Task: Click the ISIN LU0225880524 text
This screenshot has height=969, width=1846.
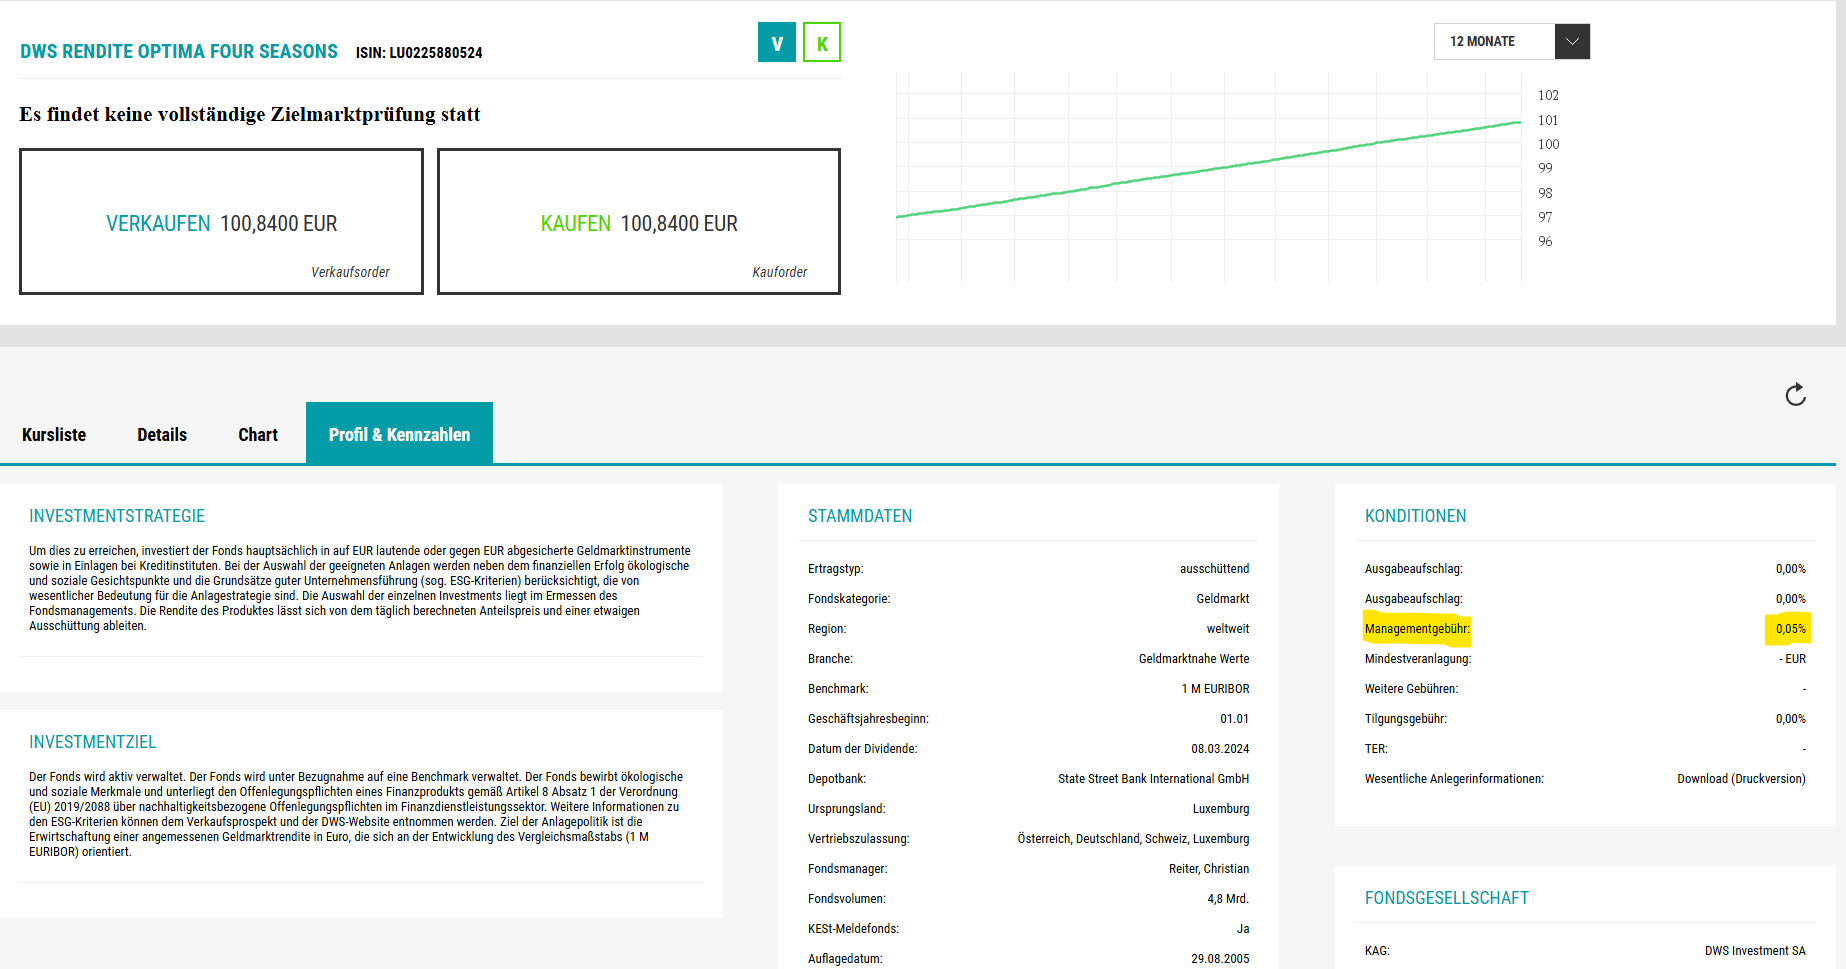Action: point(419,53)
